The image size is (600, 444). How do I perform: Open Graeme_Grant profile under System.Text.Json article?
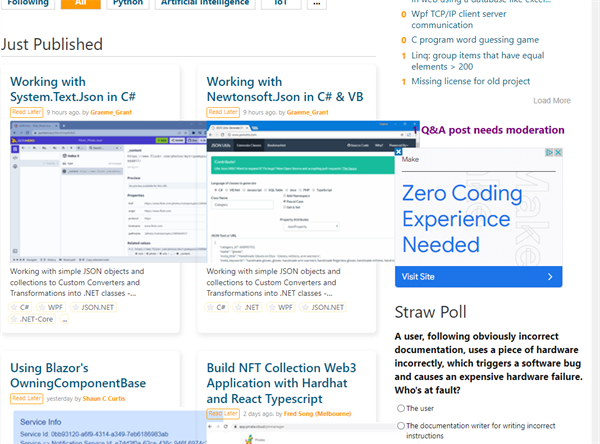pyautogui.click(x=111, y=113)
